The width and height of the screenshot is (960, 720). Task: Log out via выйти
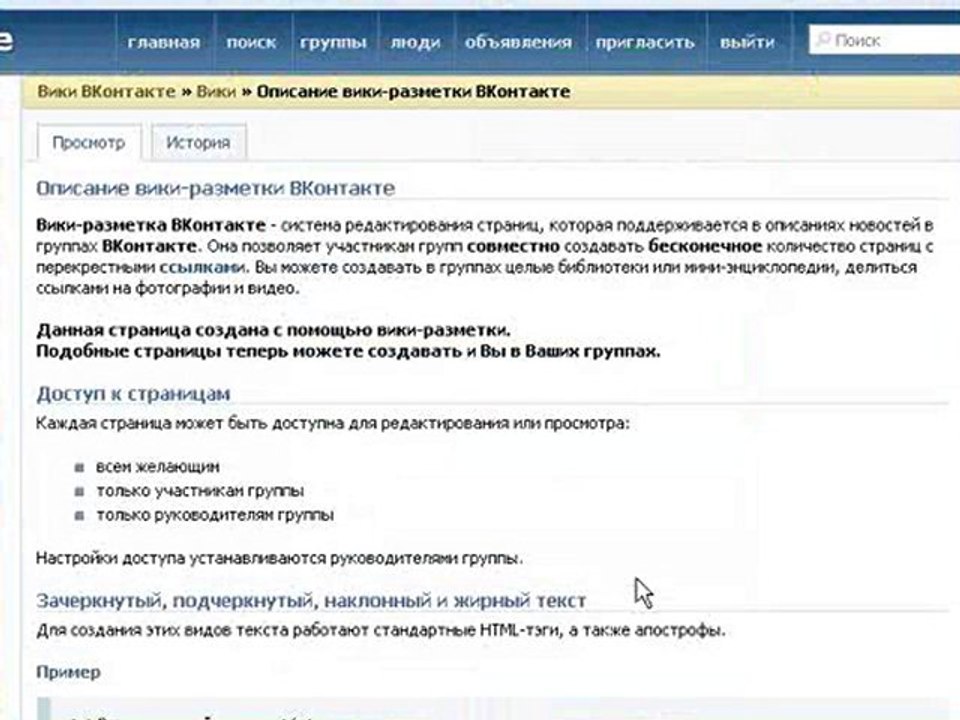pos(747,42)
